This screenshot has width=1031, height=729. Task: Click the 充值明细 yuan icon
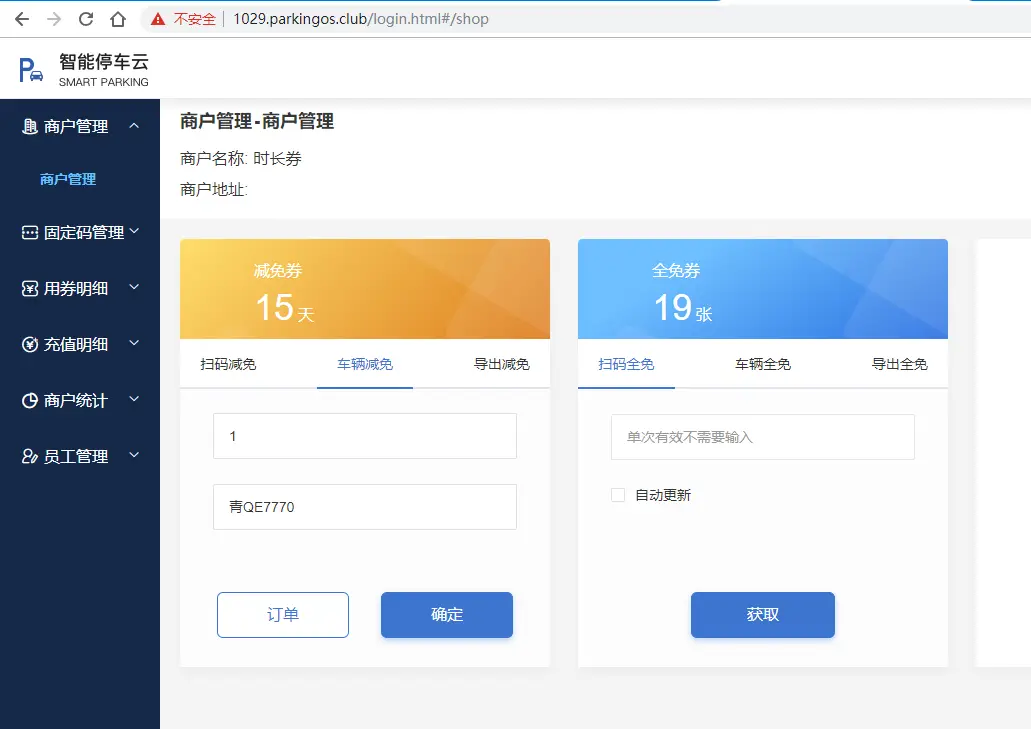pos(30,345)
